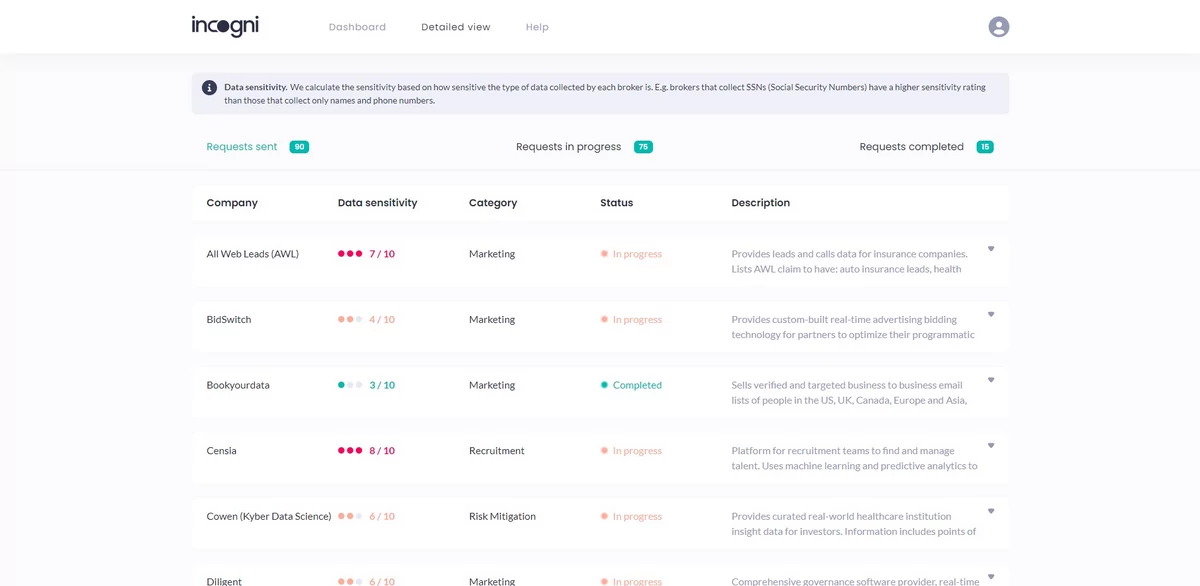Click the 7 / 10 sensitivity score
The width and height of the screenshot is (1200, 586).
(382, 254)
